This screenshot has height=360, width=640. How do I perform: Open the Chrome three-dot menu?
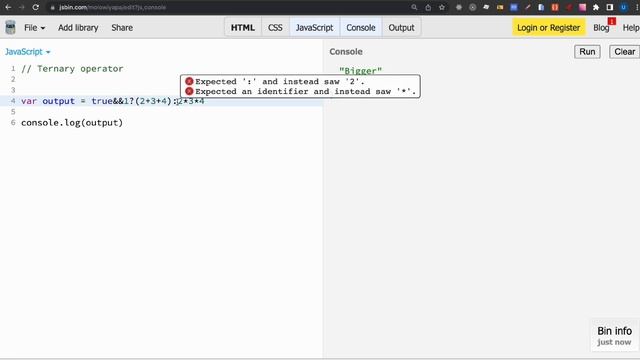click(636, 7)
